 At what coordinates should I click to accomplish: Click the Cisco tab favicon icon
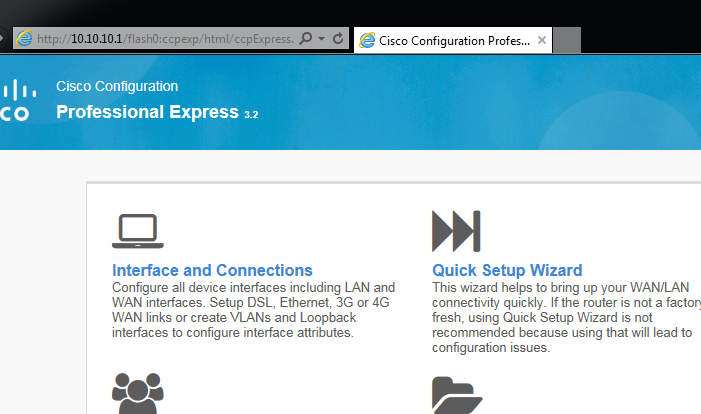point(368,40)
